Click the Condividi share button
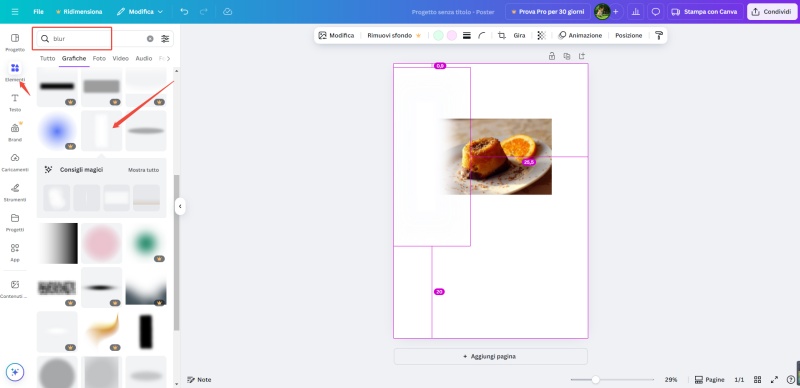Image resolution: width=800 pixels, height=388 pixels. (x=772, y=11)
